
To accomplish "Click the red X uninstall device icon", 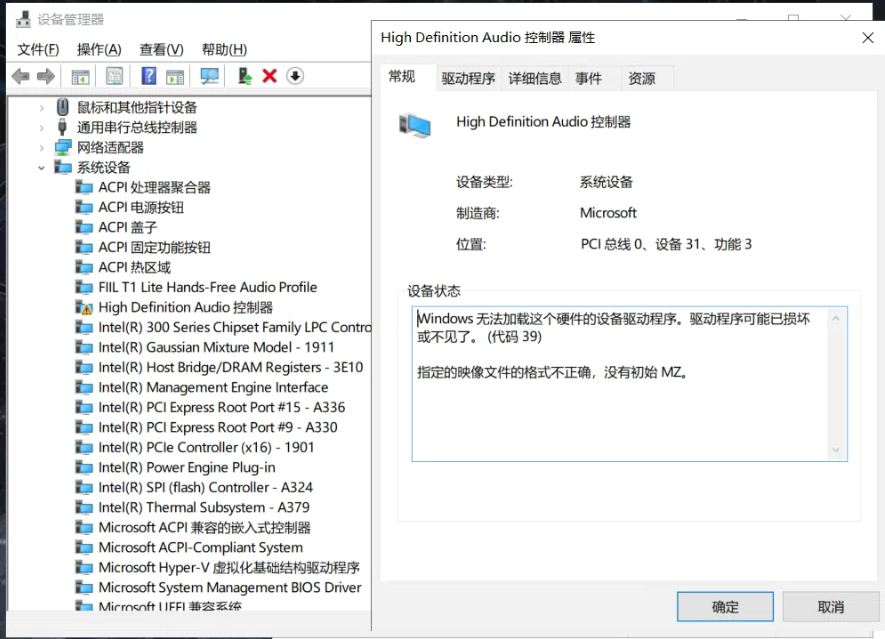I will [270, 76].
